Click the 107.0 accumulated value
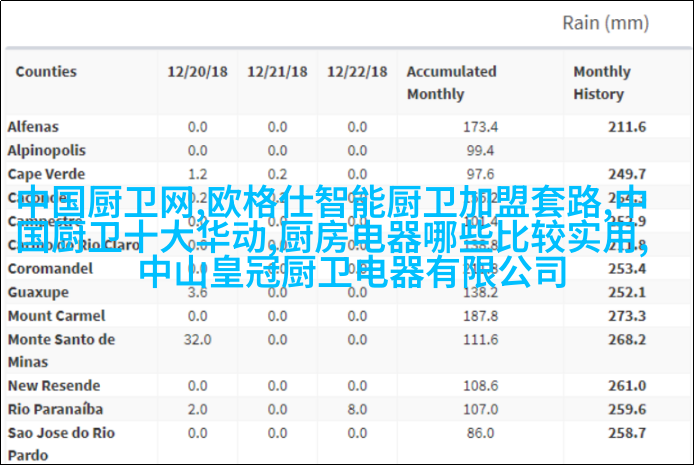This screenshot has height=466, width=695. click(x=480, y=409)
